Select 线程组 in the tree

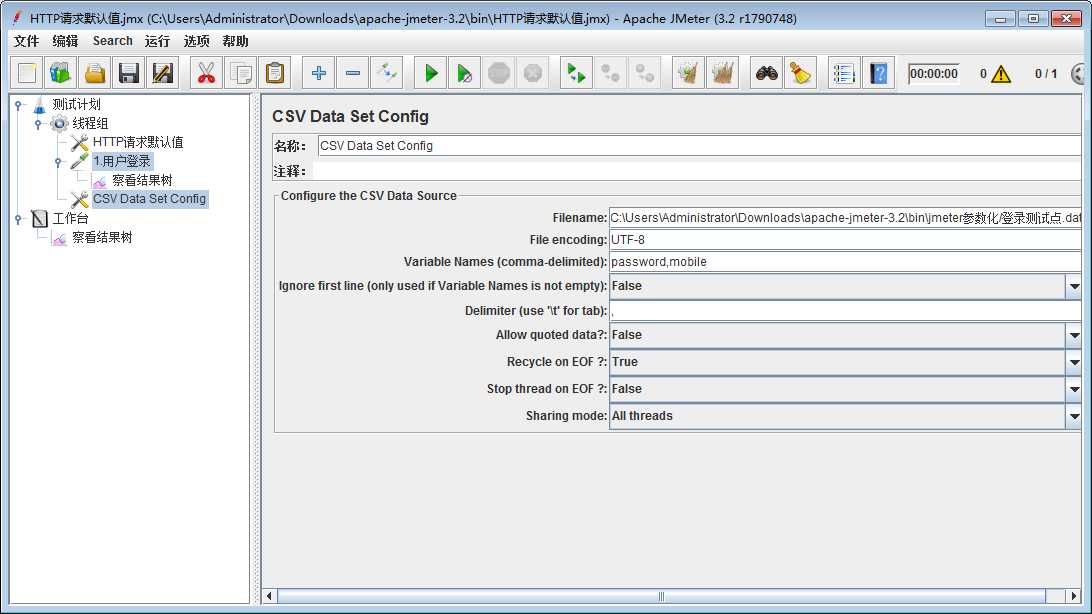[x=90, y=123]
